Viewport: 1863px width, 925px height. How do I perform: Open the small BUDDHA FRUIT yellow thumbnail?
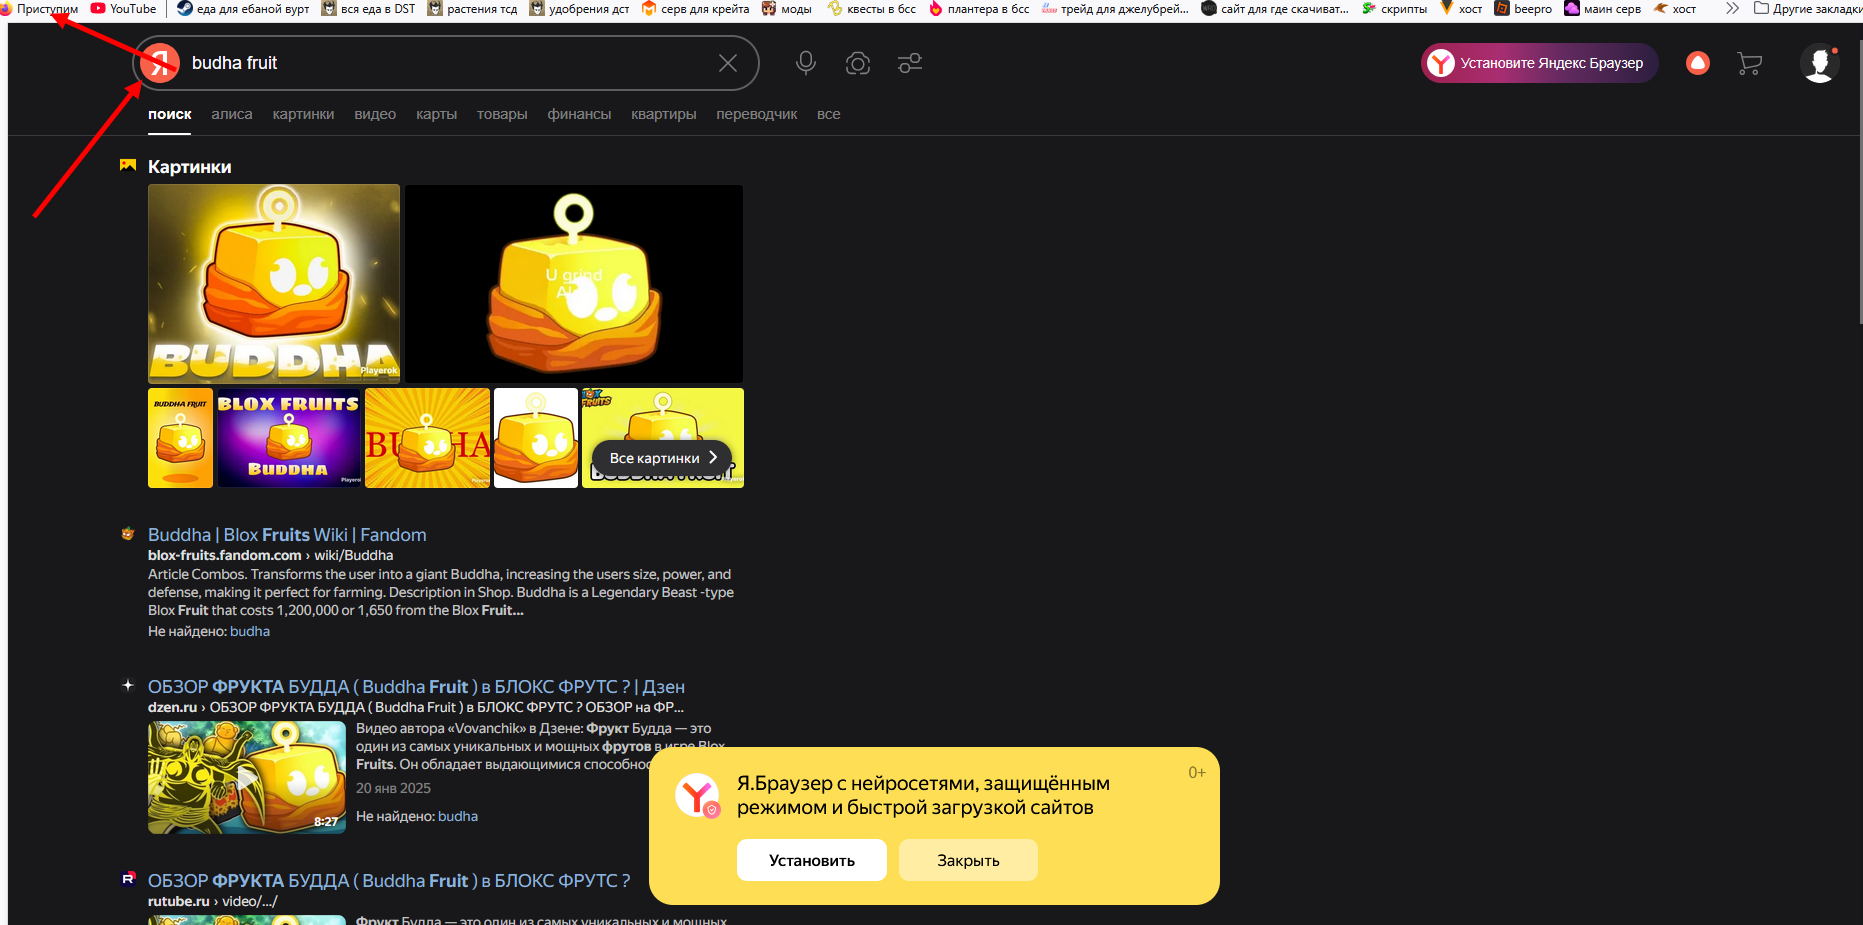180,438
